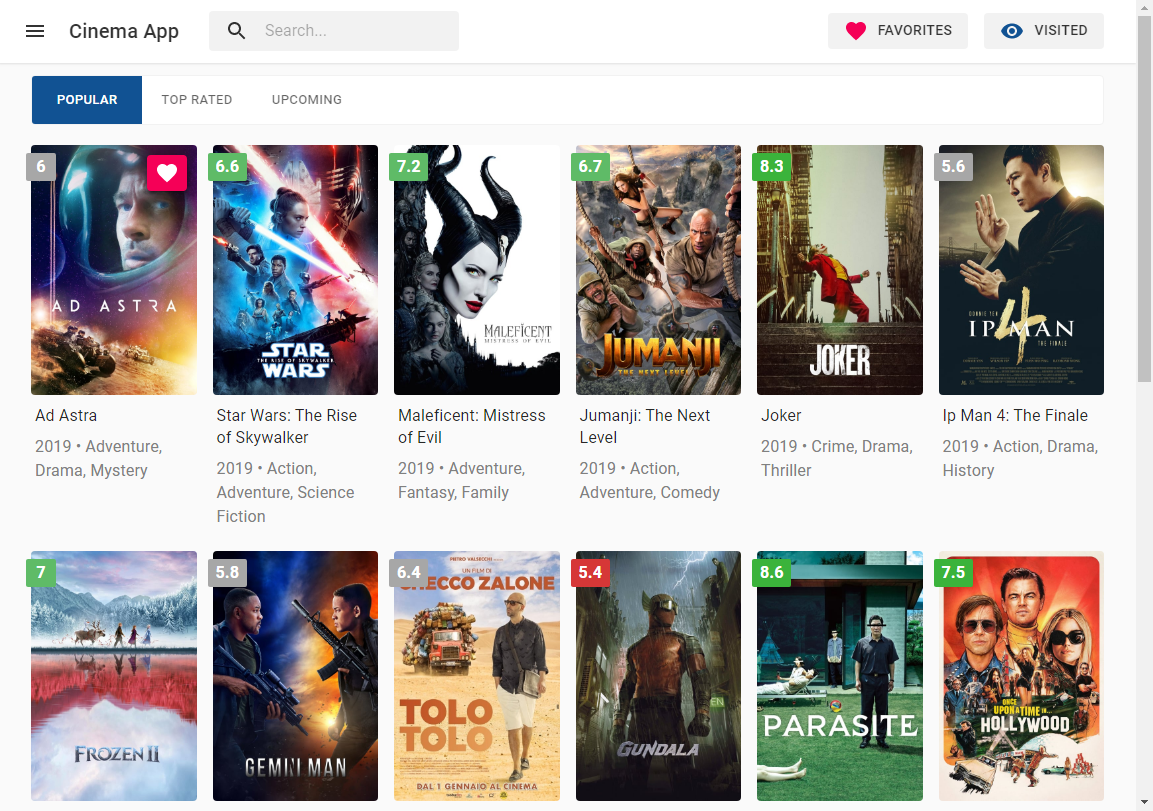
Task: Switch to the Popular tab
Action: pos(87,100)
